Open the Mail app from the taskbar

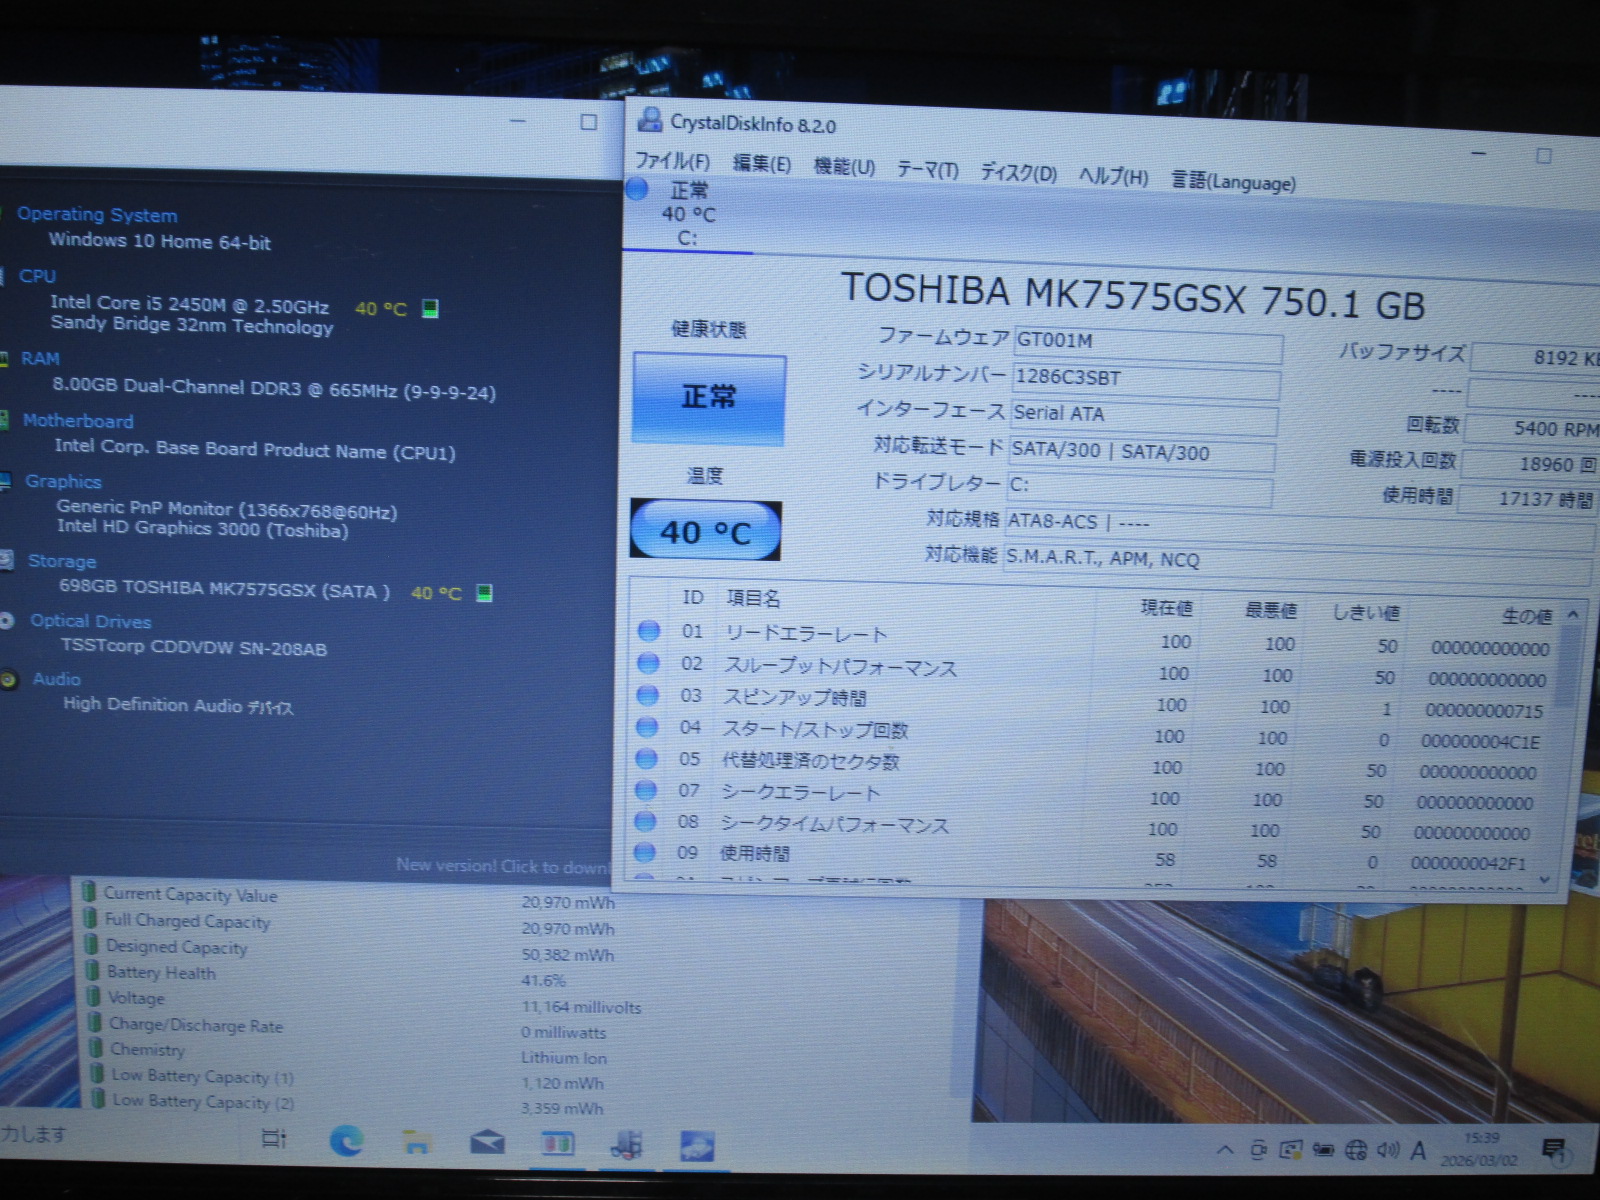click(487, 1142)
